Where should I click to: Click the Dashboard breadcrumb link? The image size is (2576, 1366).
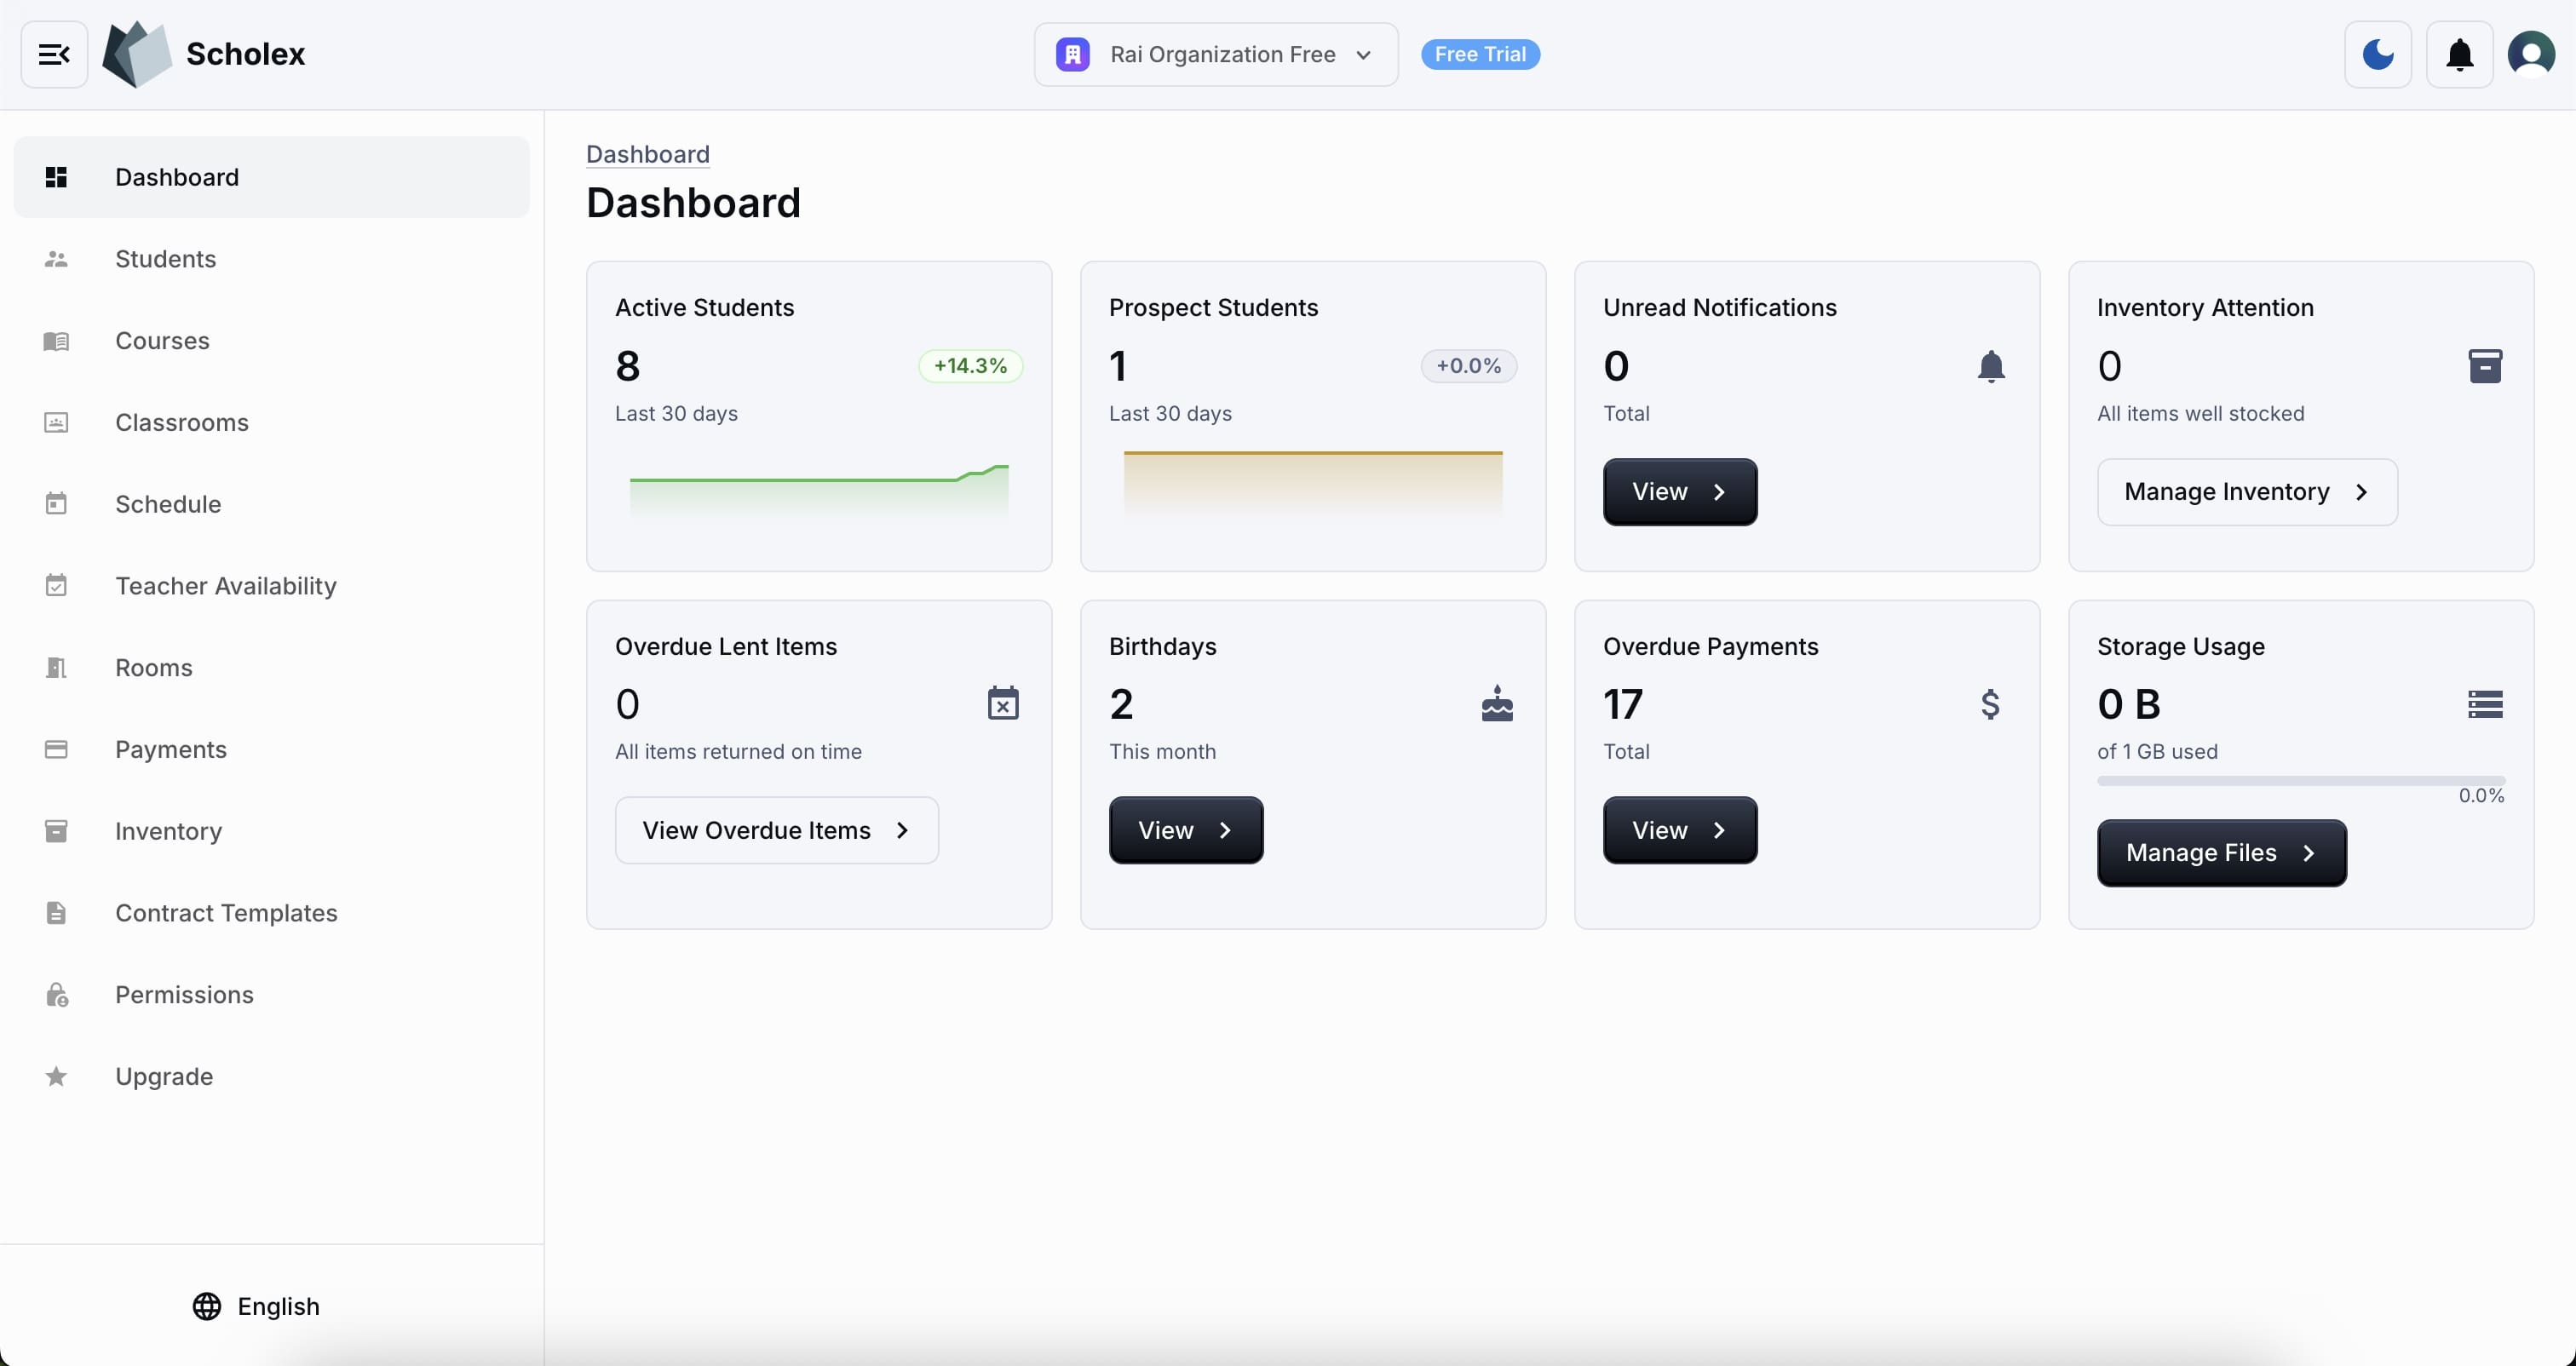(647, 154)
